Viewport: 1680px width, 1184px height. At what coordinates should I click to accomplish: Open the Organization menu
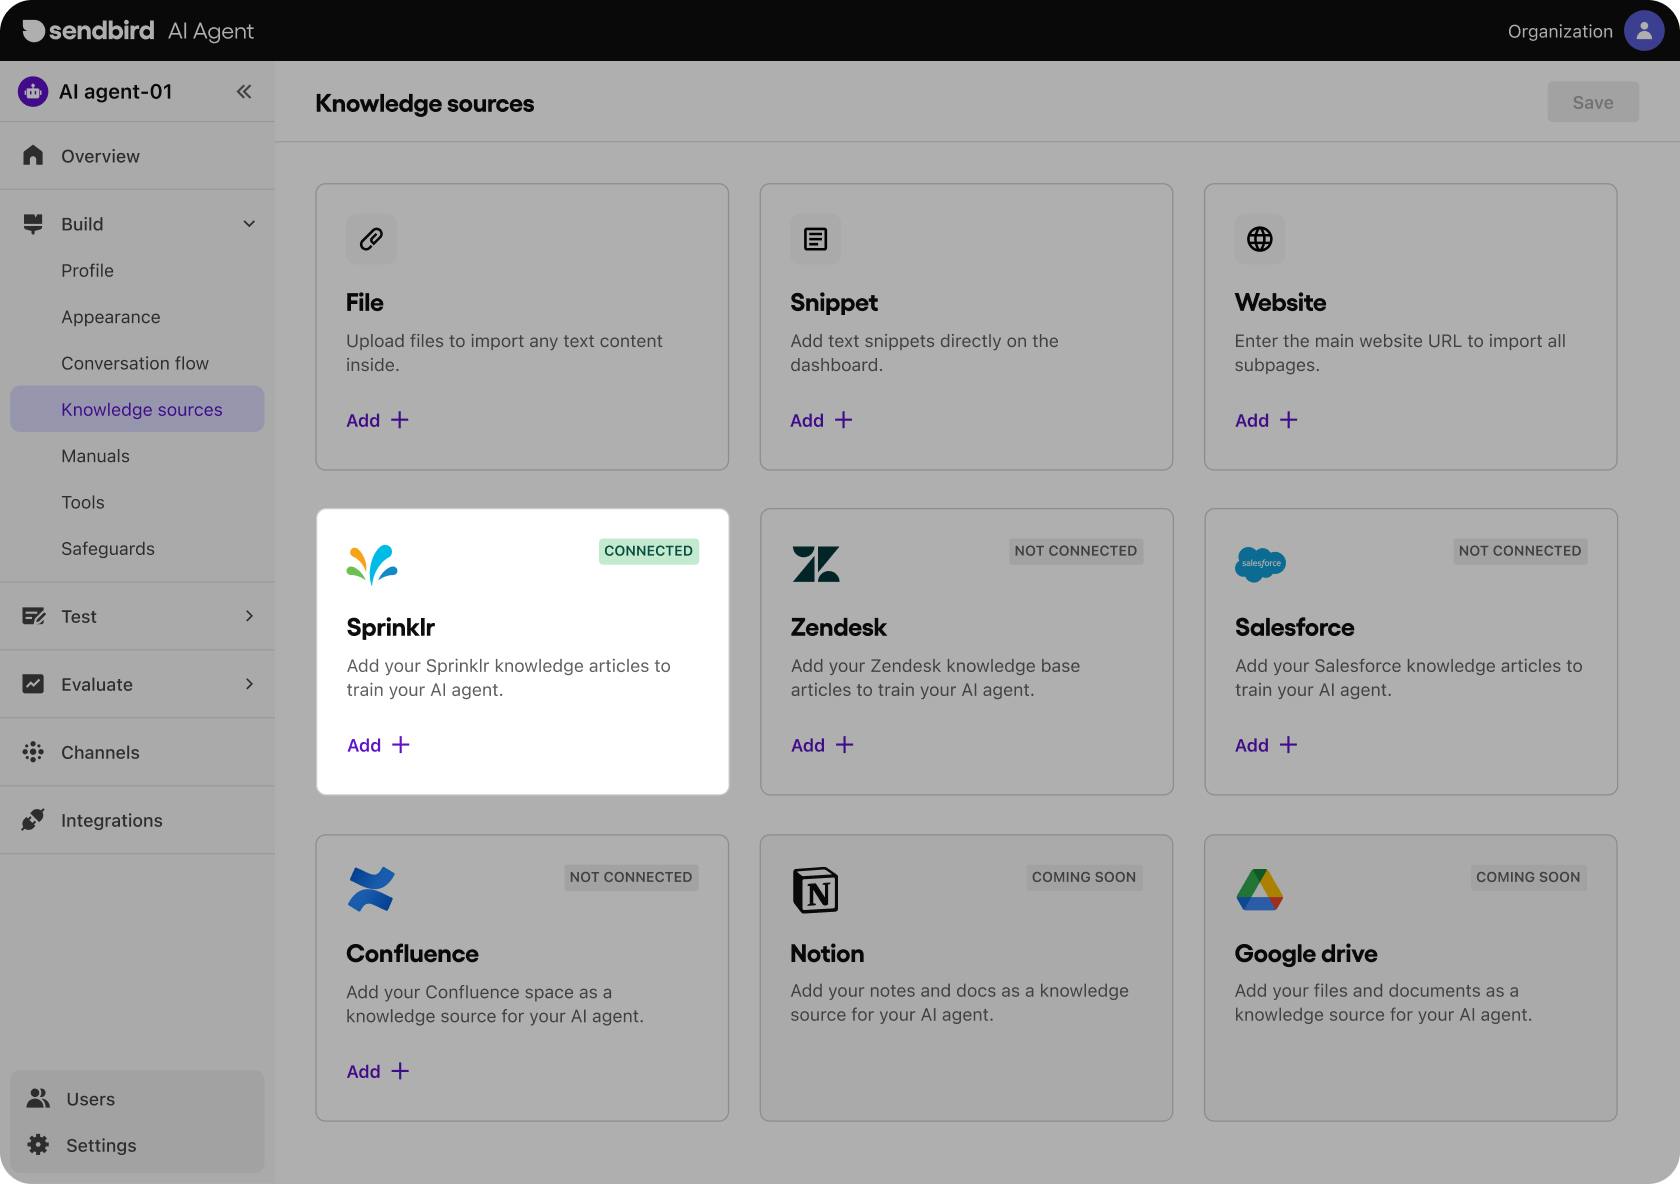coord(1559,30)
